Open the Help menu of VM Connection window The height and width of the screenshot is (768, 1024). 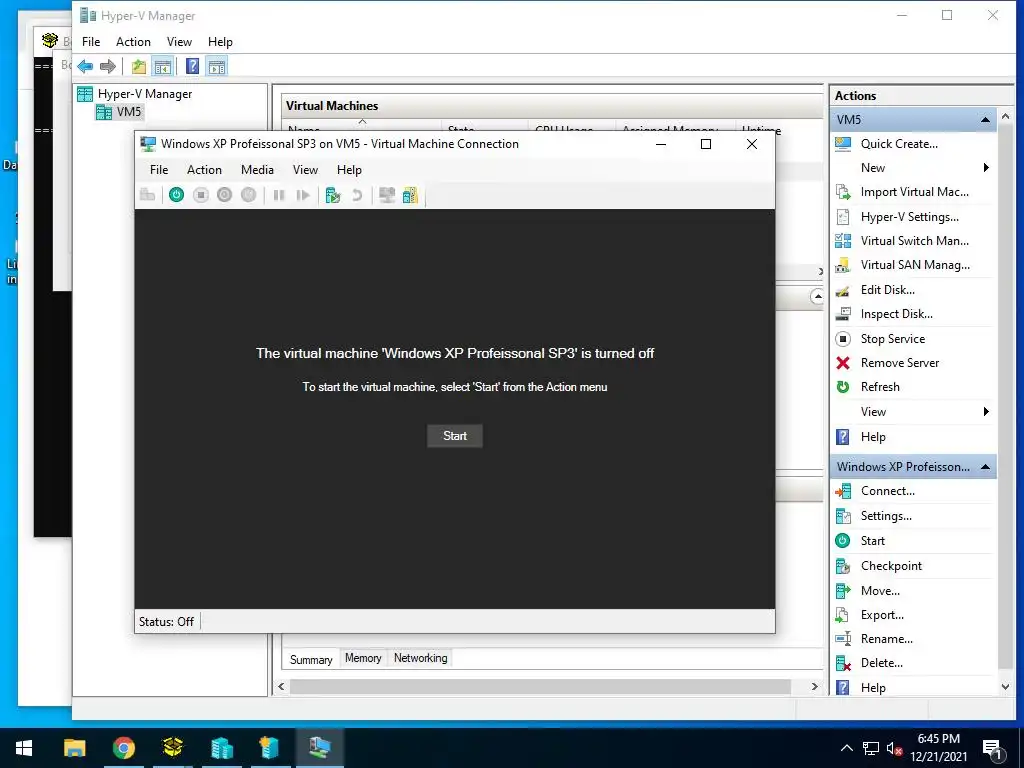point(349,170)
